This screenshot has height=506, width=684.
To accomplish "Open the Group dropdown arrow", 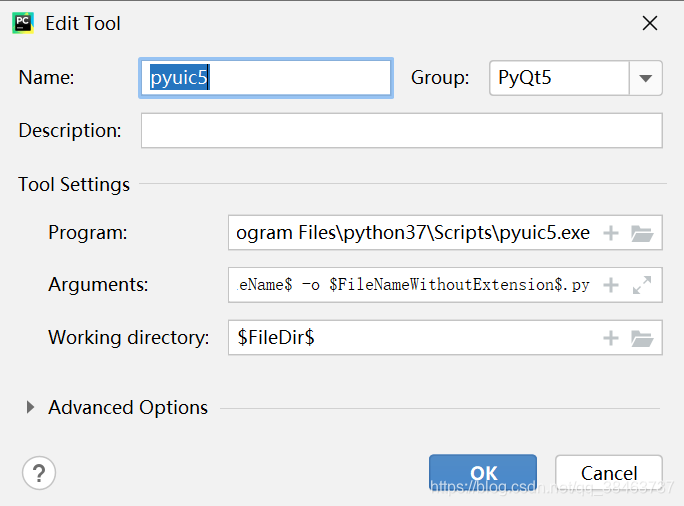I will click(x=645, y=78).
